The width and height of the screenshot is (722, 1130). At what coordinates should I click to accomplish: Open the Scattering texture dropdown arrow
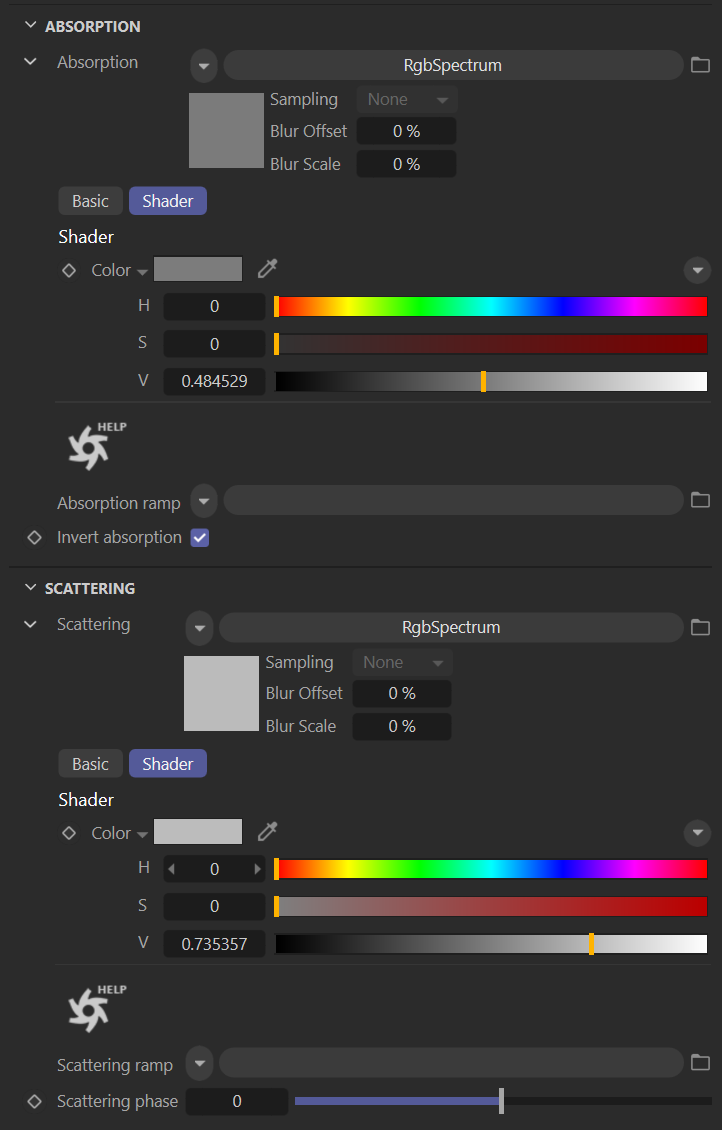pos(199,628)
